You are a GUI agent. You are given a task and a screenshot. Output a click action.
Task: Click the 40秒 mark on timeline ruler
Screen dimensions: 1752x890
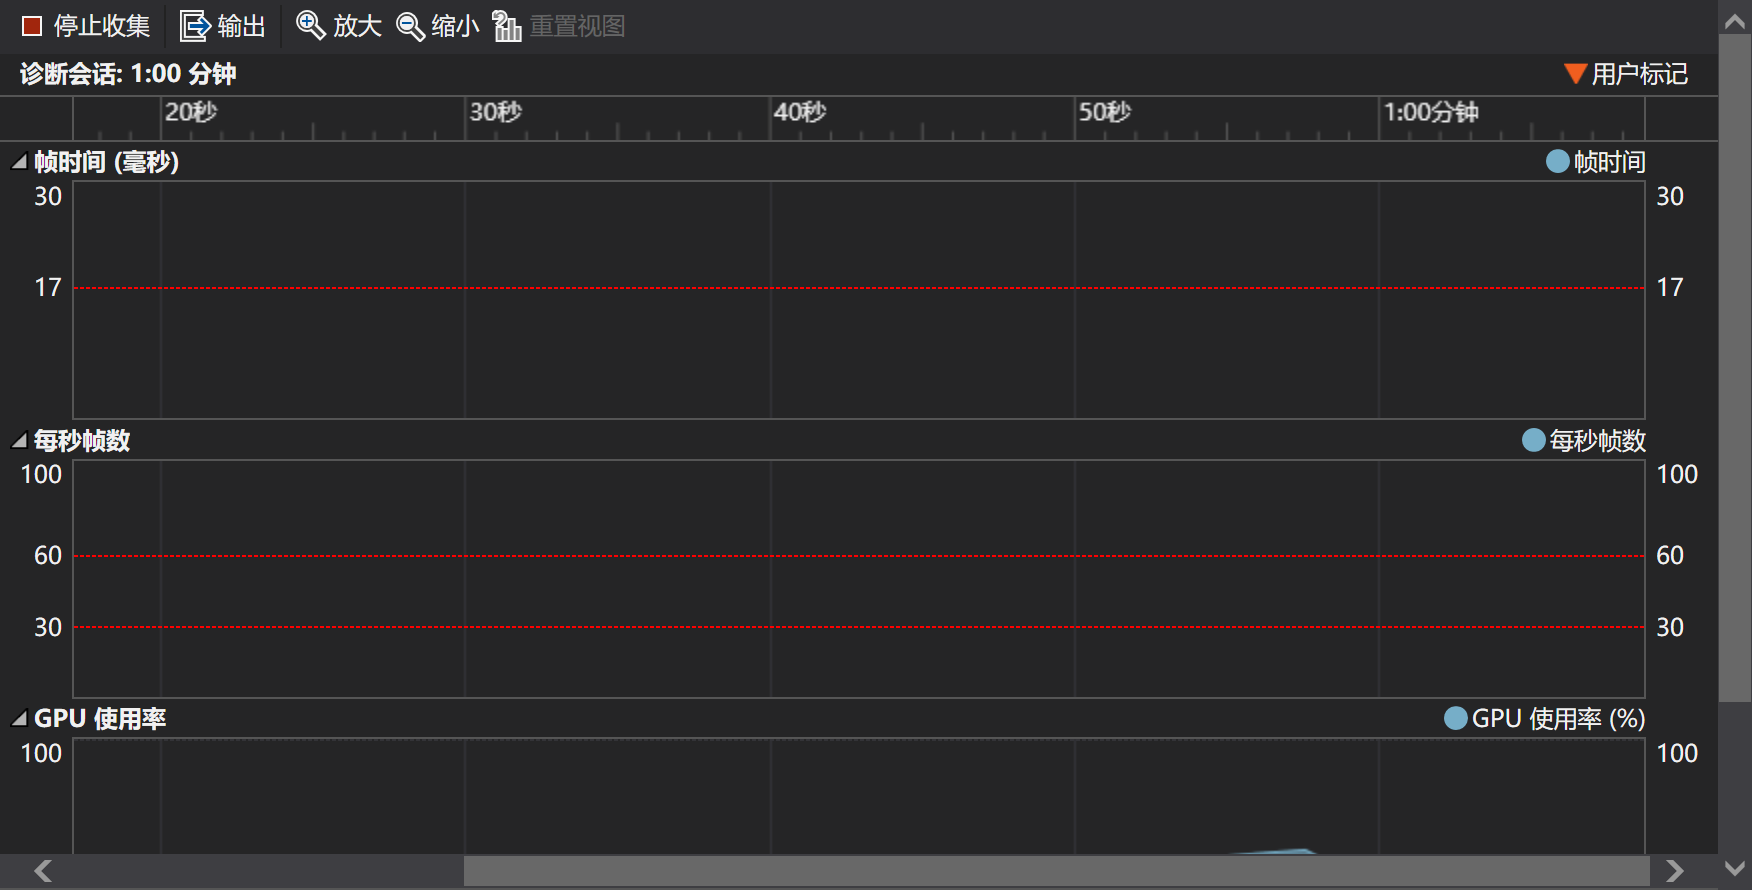(799, 112)
